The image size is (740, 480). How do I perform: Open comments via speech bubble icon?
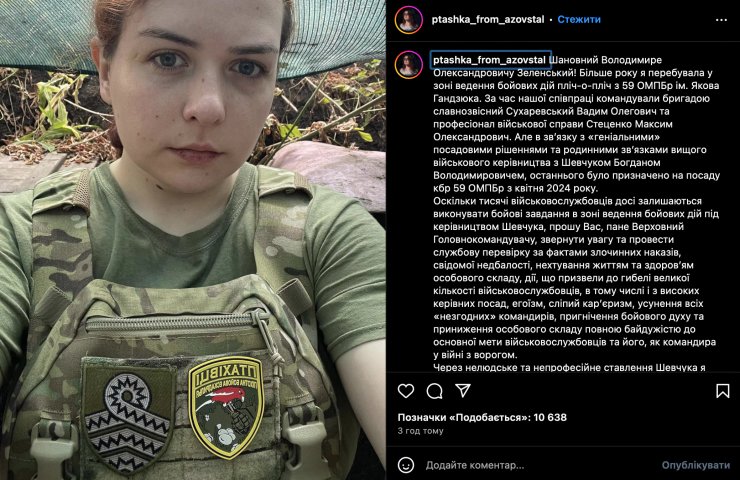click(435, 391)
